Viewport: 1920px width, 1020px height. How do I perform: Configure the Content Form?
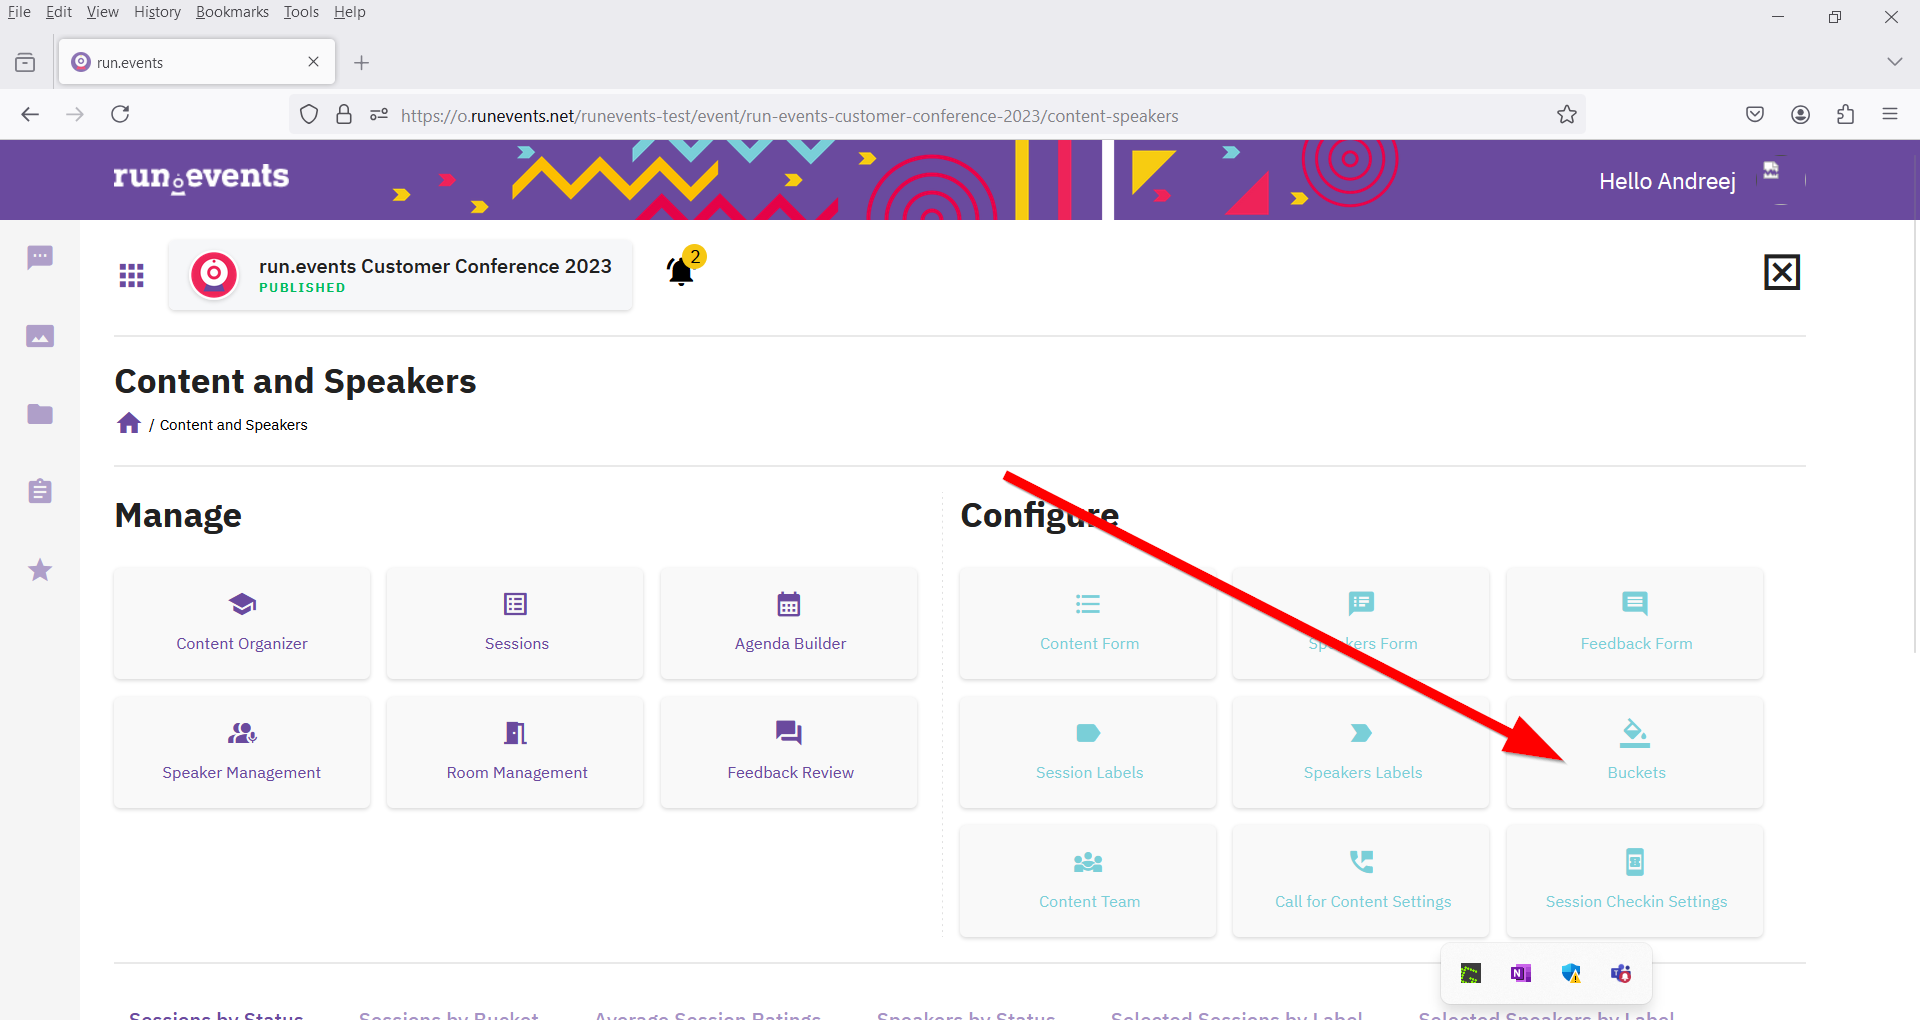pyautogui.click(x=1088, y=623)
